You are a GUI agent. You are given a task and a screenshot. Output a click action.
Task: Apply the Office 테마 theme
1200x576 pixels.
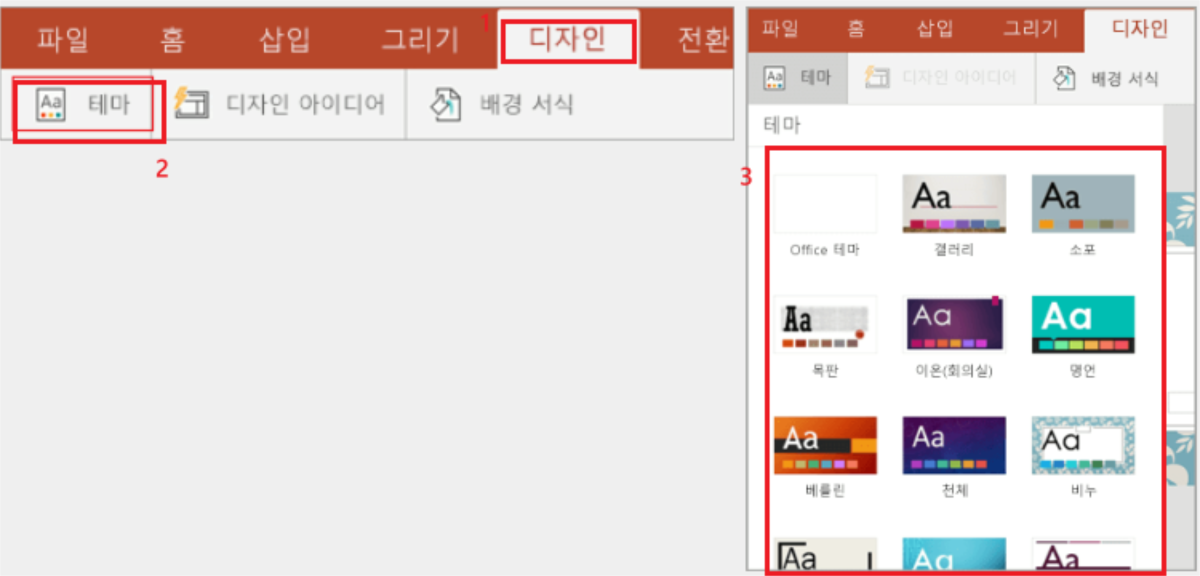[x=826, y=203]
